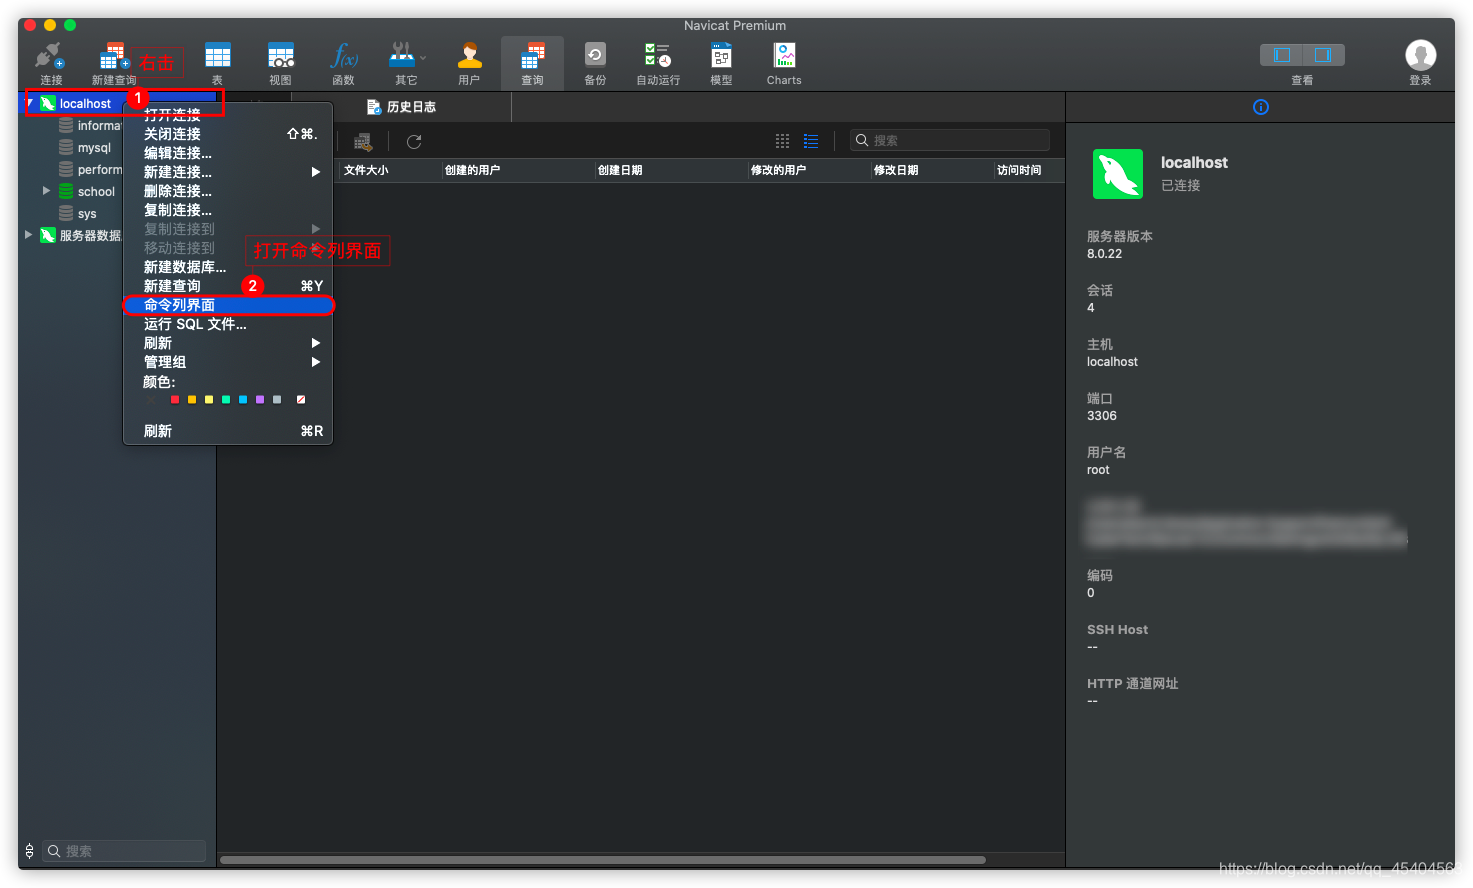The image size is (1473, 888).
Task: Click the sys database icon
Action: click(x=66, y=213)
